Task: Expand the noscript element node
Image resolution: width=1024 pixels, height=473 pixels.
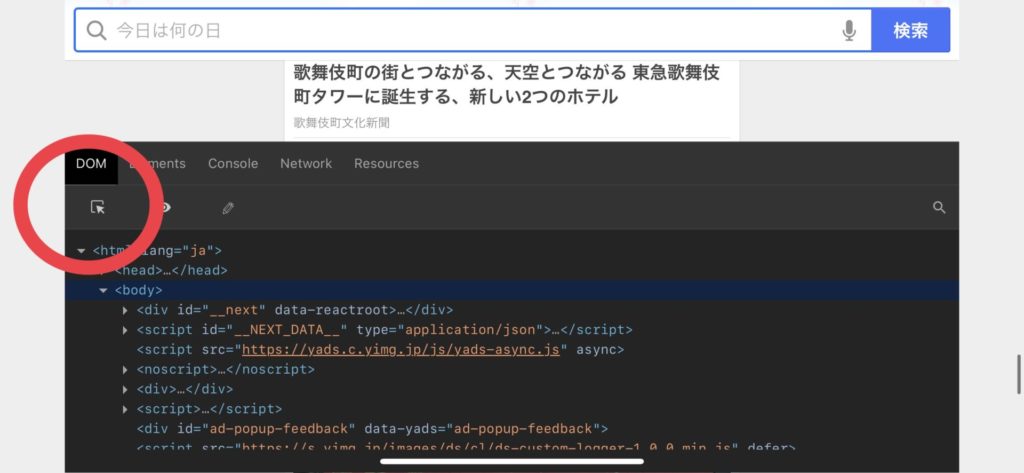Action: 125,369
